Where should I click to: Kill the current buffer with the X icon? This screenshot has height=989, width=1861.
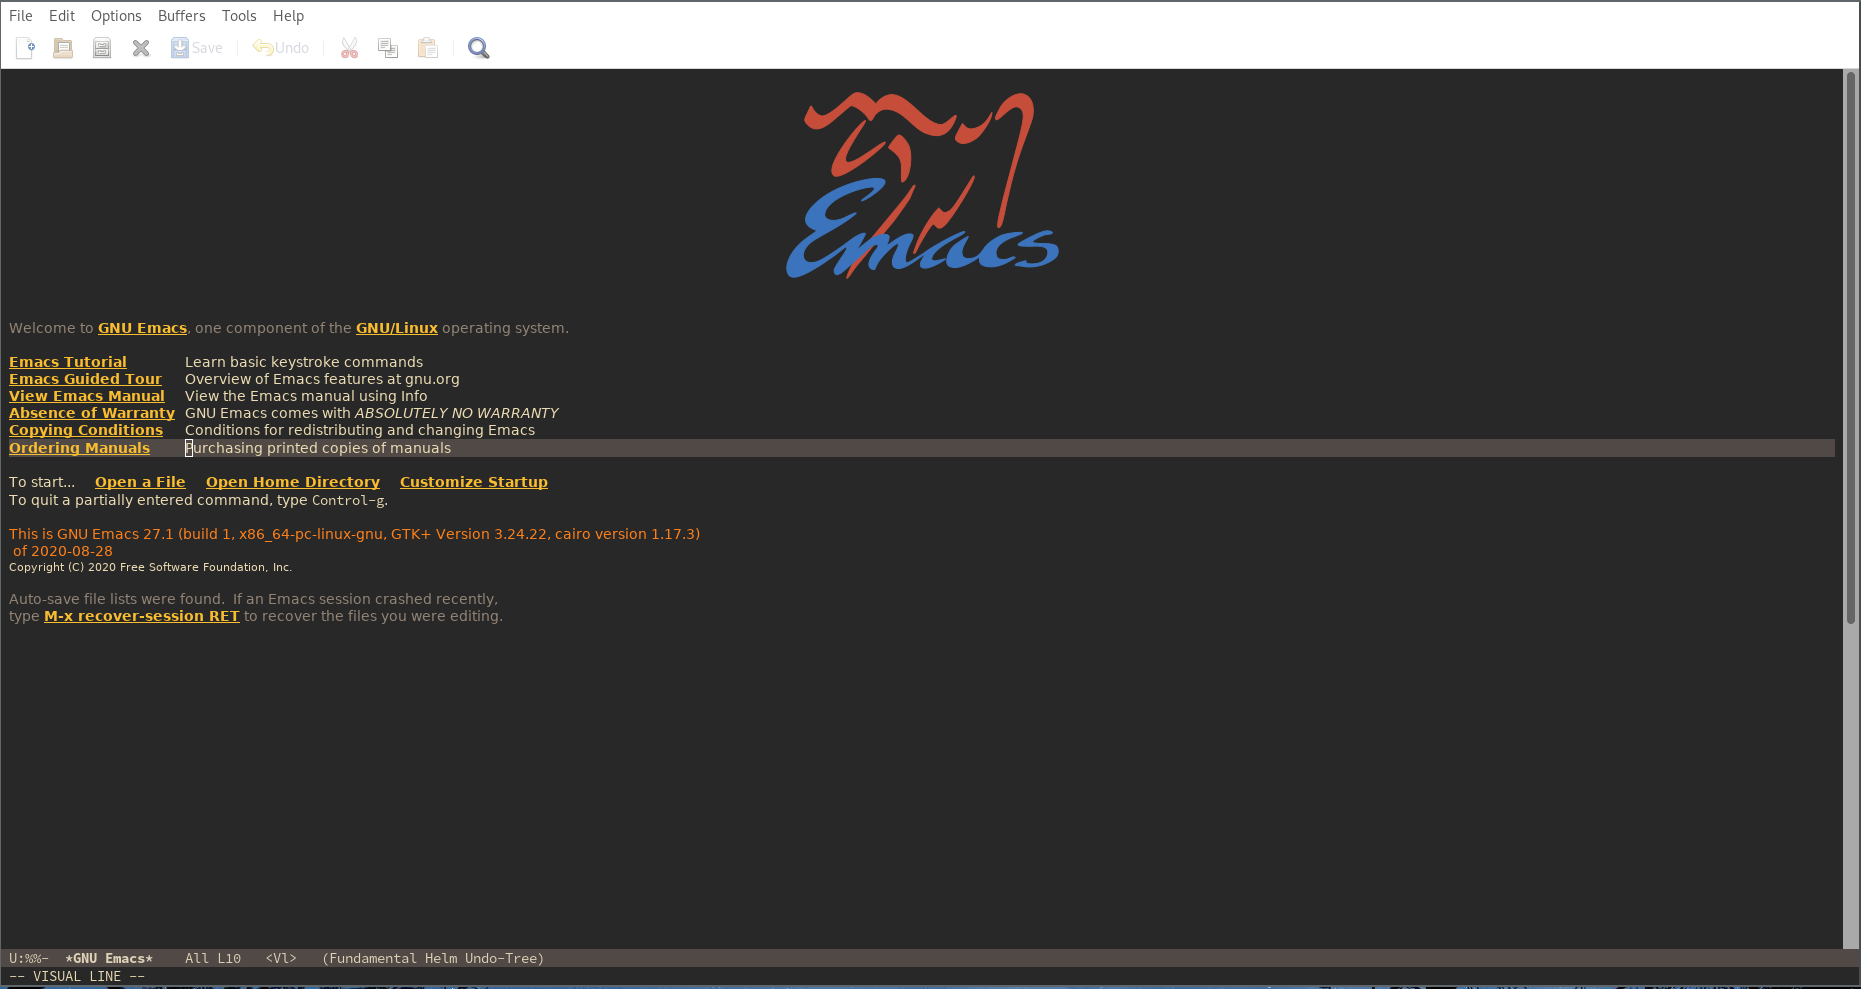(x=140, y=47)
